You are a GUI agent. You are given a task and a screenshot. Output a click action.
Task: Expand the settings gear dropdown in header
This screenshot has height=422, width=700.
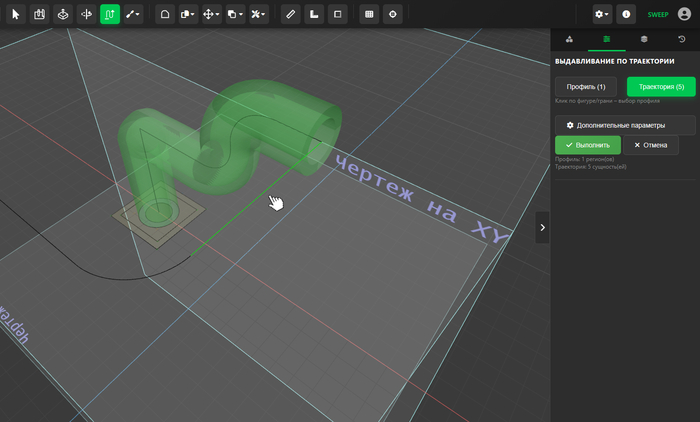[x=602, y=14]
